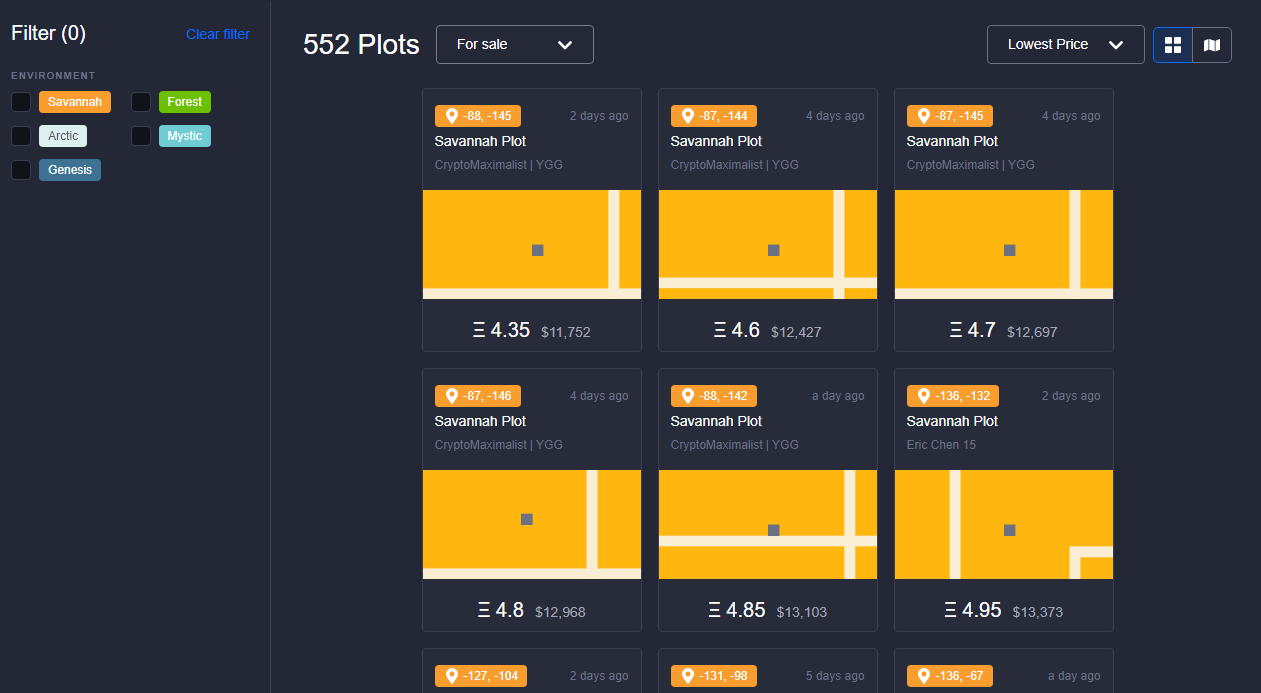The width and height of the screenshot is (1261, 693).
Task: Click Savannah Plot title at -136, -132
Action: [952, 421]
